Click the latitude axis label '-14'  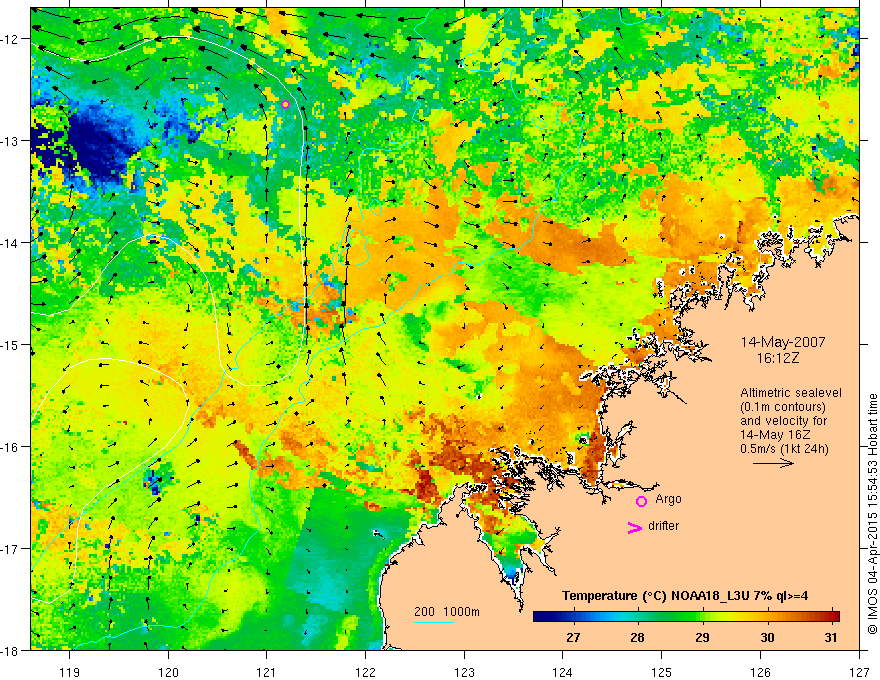point(10,243)
